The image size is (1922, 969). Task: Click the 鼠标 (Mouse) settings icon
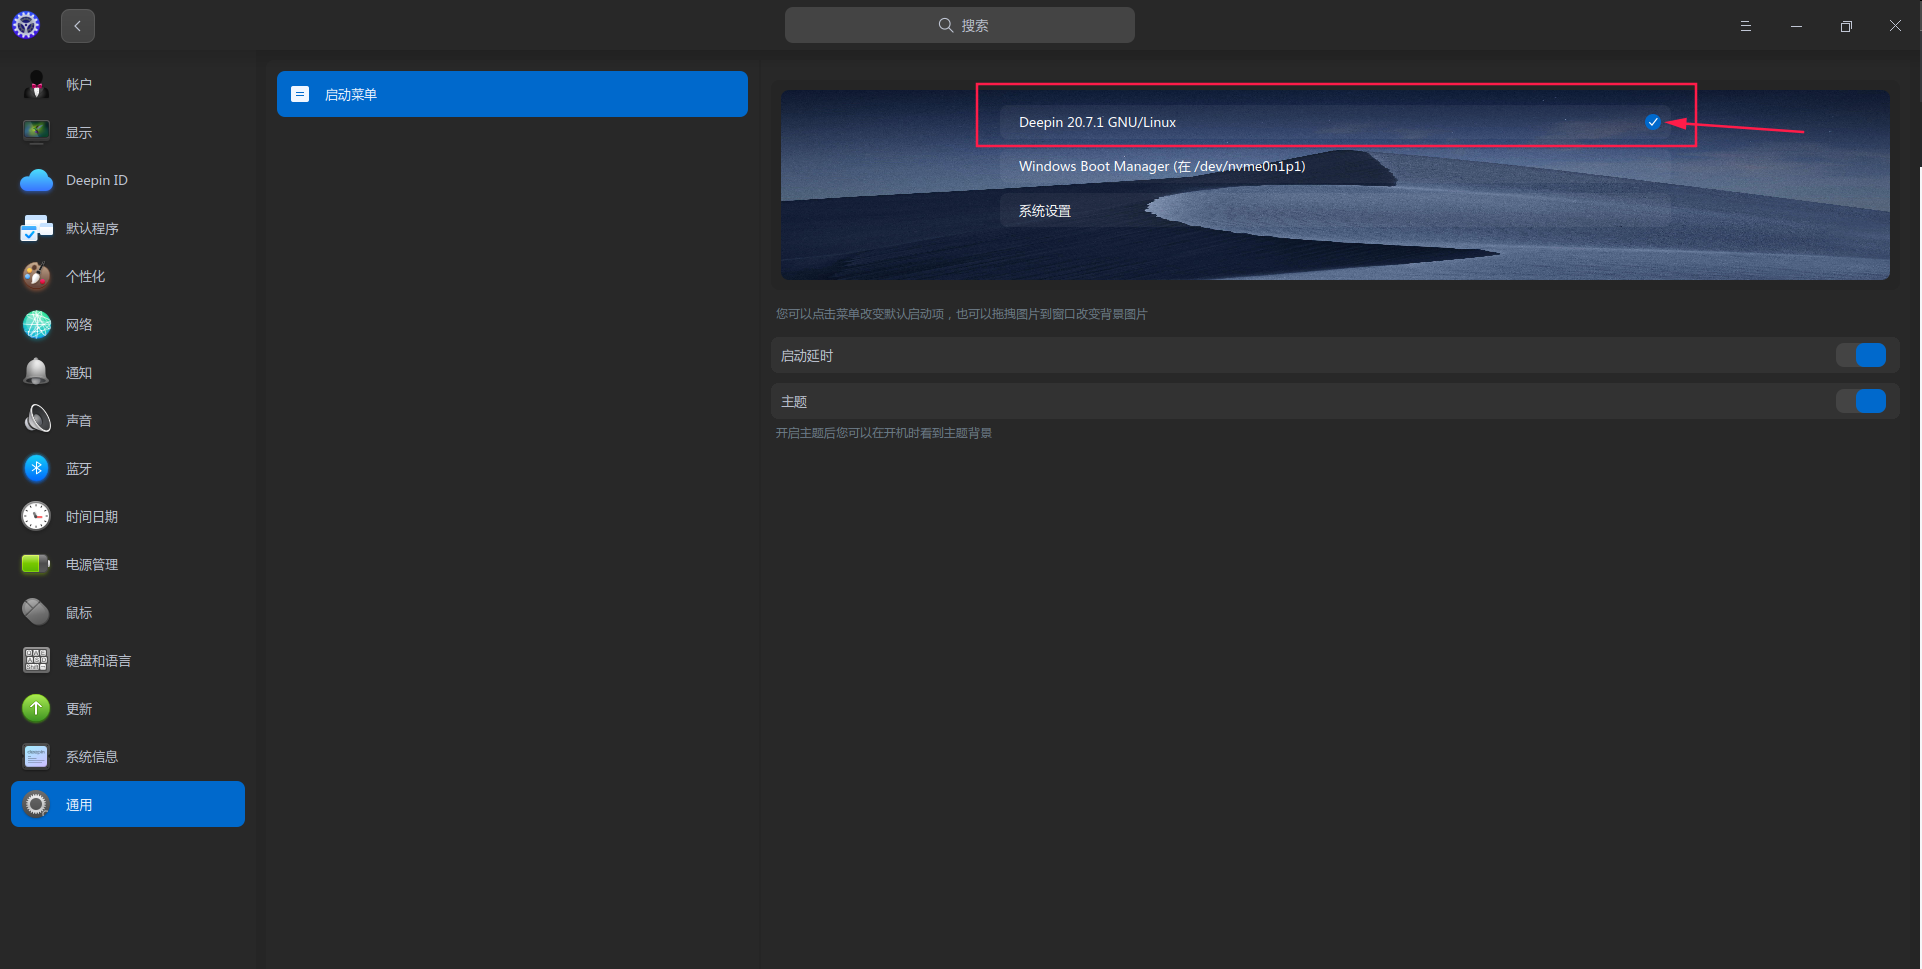(x=36, y=611)
